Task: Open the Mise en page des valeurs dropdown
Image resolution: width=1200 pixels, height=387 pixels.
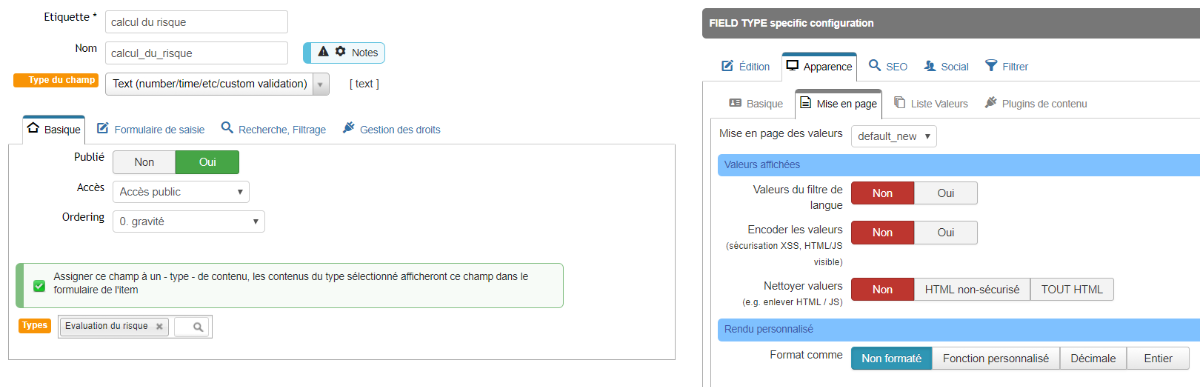Action: (x=893, y=135)
